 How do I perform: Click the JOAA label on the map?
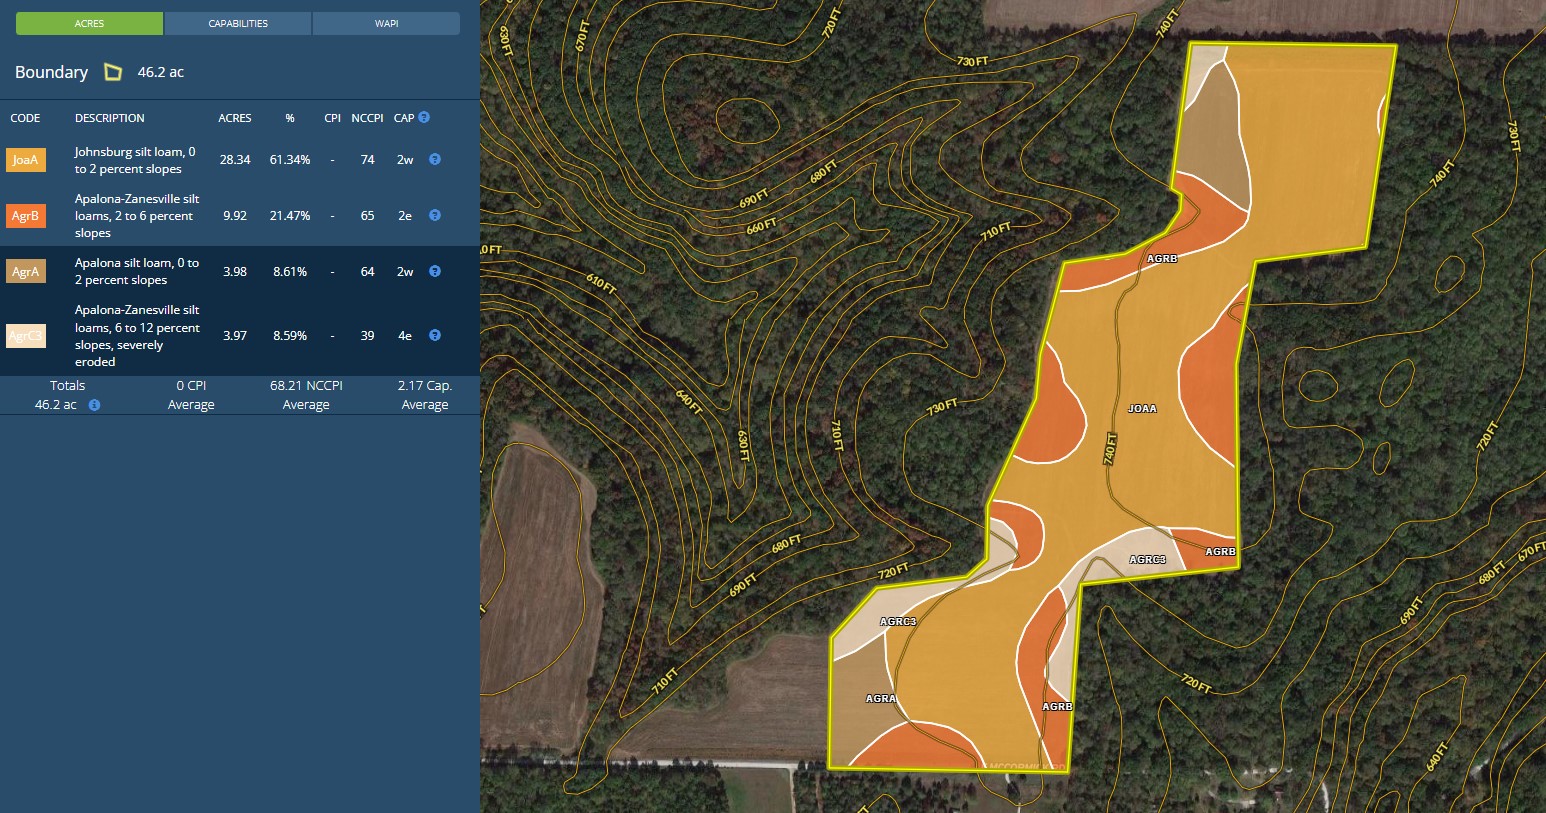pos(1142,408)
